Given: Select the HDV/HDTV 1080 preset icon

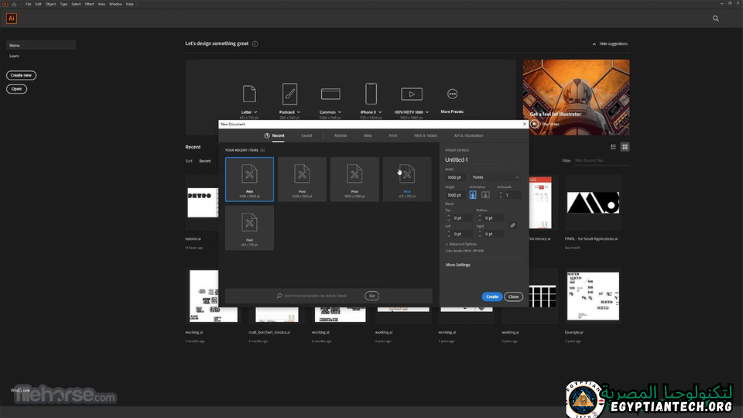Looking at the screenshot, I should click(412, 94).
